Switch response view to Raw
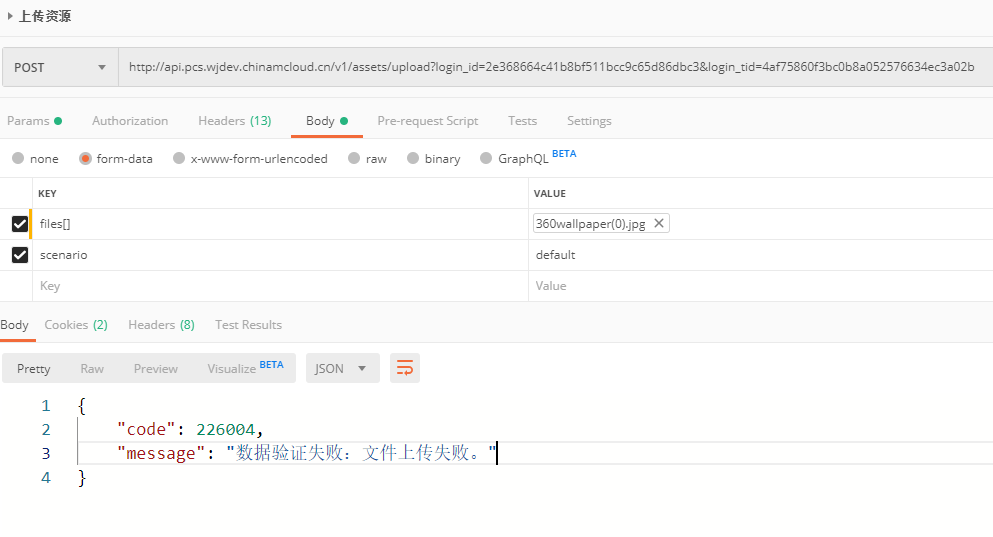 pyautogui.click(x=92, y=368)
